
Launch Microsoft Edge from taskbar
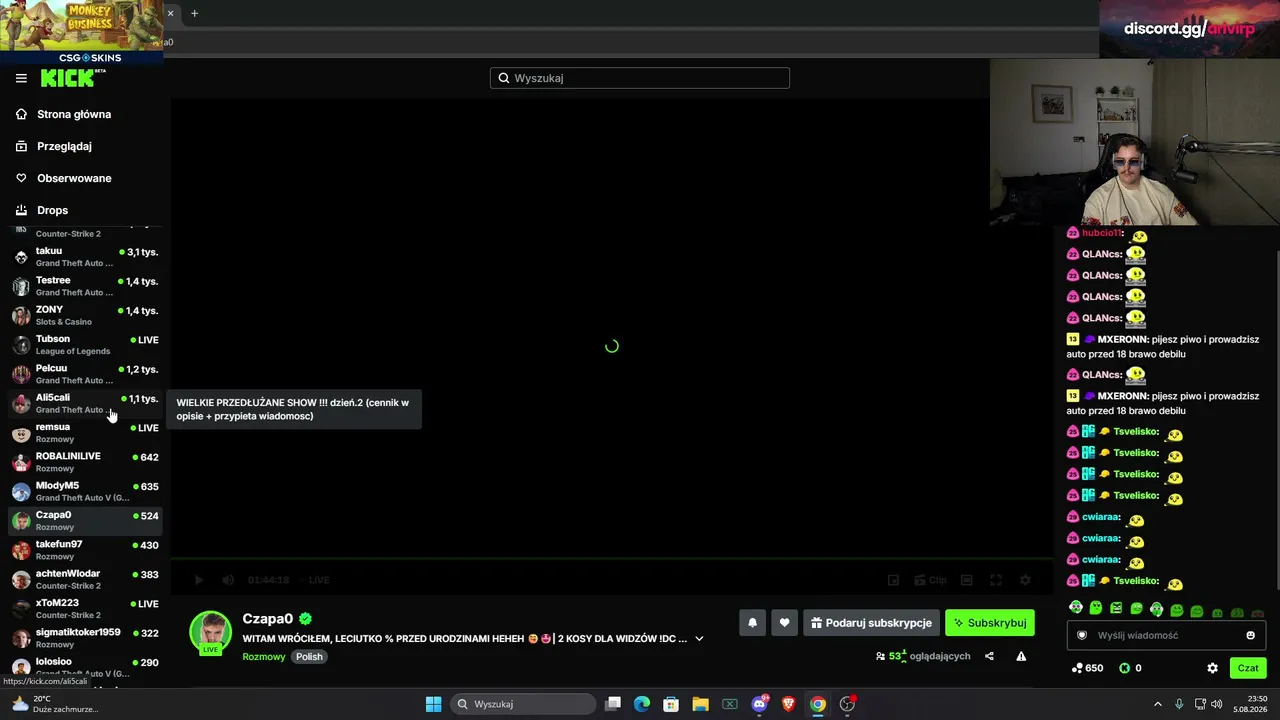click(642, 704)
